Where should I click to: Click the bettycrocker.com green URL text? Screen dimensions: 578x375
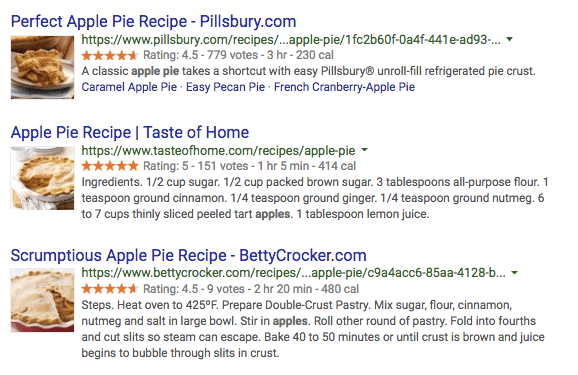pyautogui.click(x=293, y=273)
